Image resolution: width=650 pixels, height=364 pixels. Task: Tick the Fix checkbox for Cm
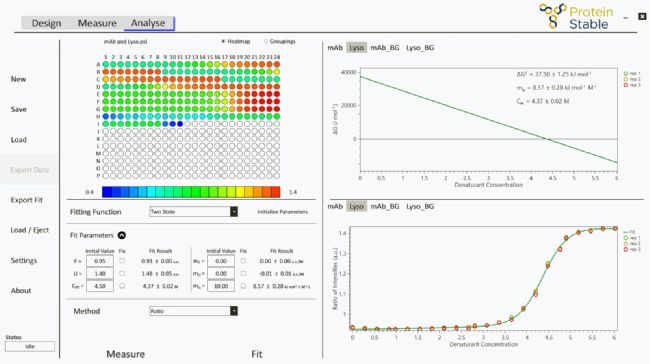pyautogui.click(x=122, y=286)
